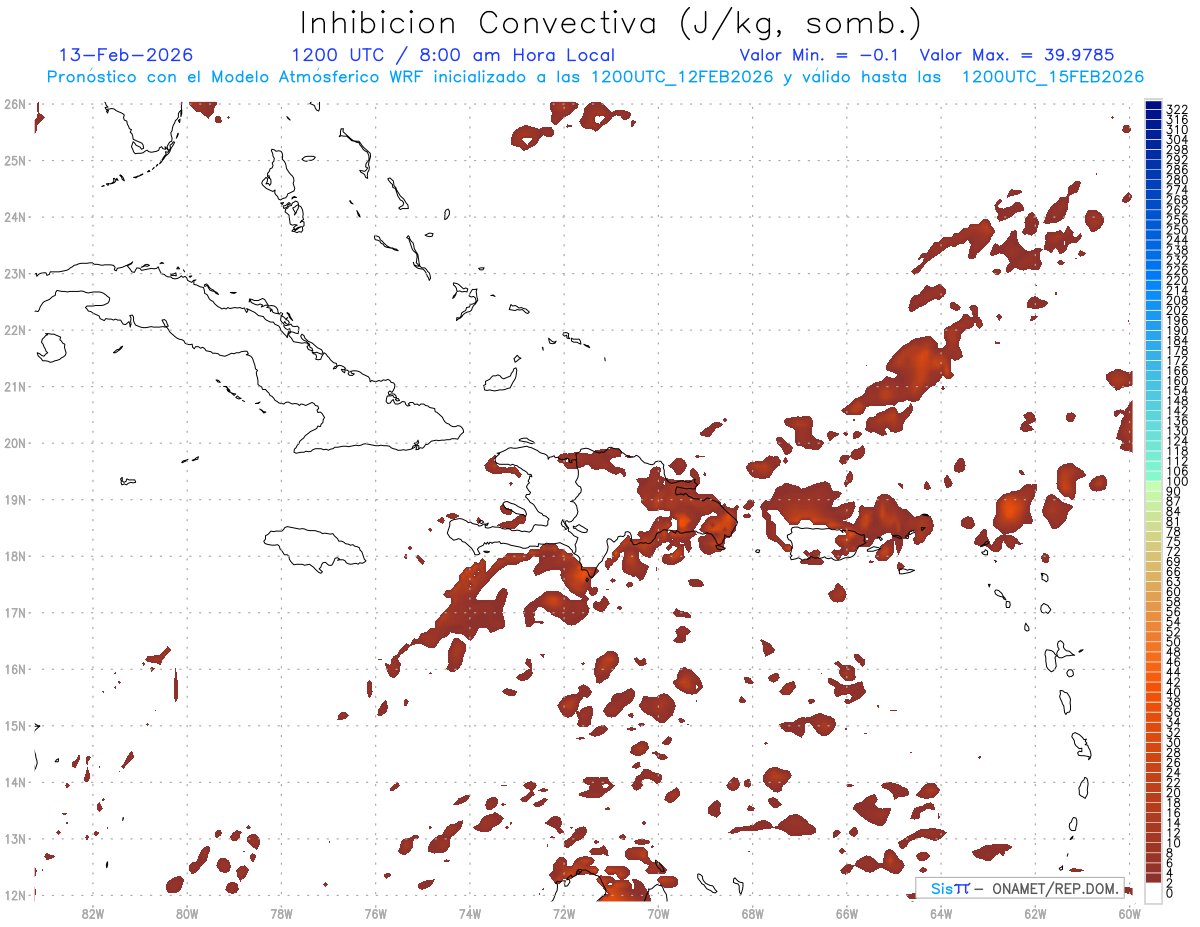This screenshot has width=1200, height=927.
Task: Click the 'ONAMET/REP.DOM.' credit label
Action: [x=1054, y=888]
